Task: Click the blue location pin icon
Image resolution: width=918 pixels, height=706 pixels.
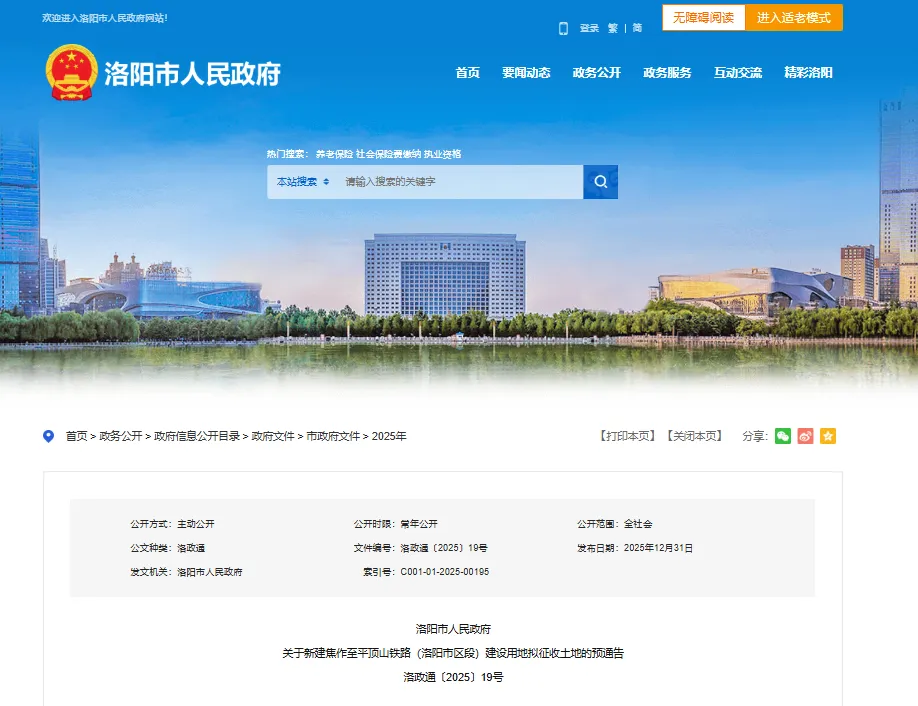Action: point(49,436)
